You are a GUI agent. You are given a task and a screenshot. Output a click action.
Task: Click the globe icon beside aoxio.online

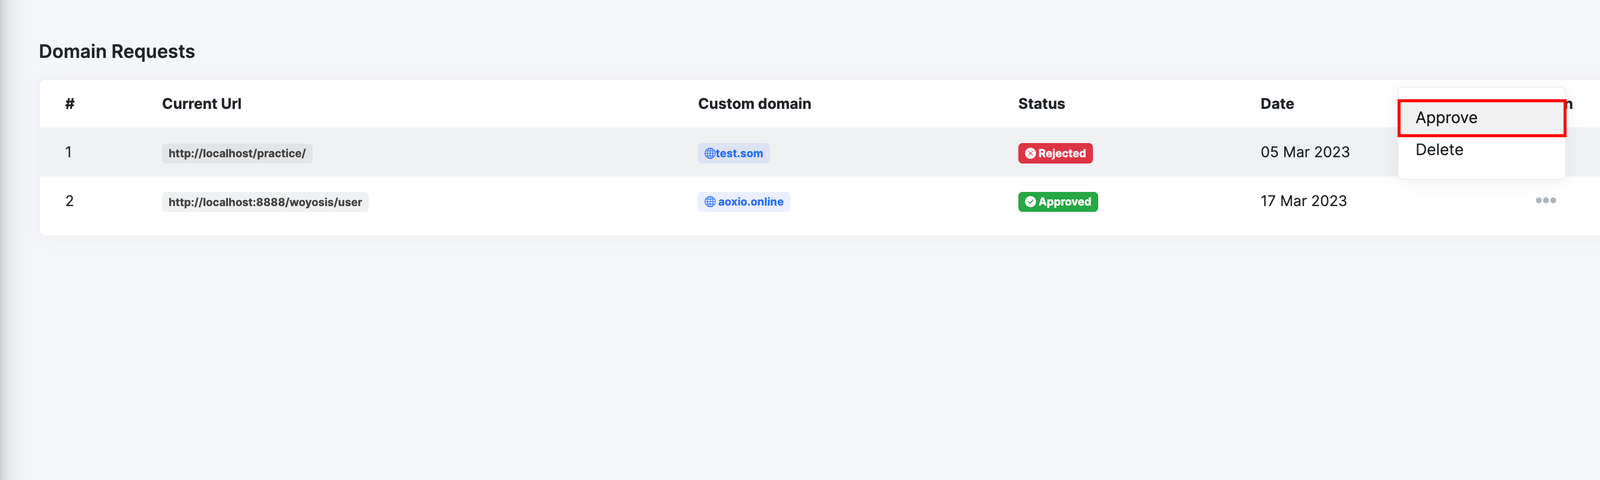coord(710,202)
